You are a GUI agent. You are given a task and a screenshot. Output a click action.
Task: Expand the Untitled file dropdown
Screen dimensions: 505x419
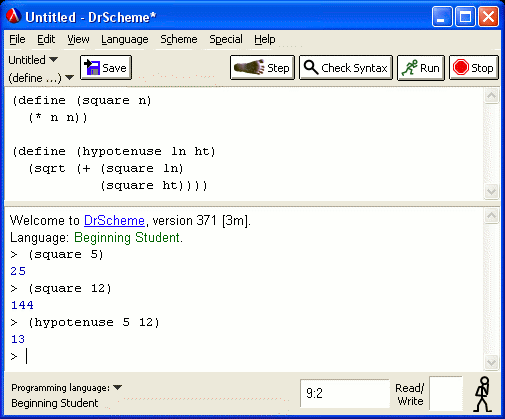(33, 60)
